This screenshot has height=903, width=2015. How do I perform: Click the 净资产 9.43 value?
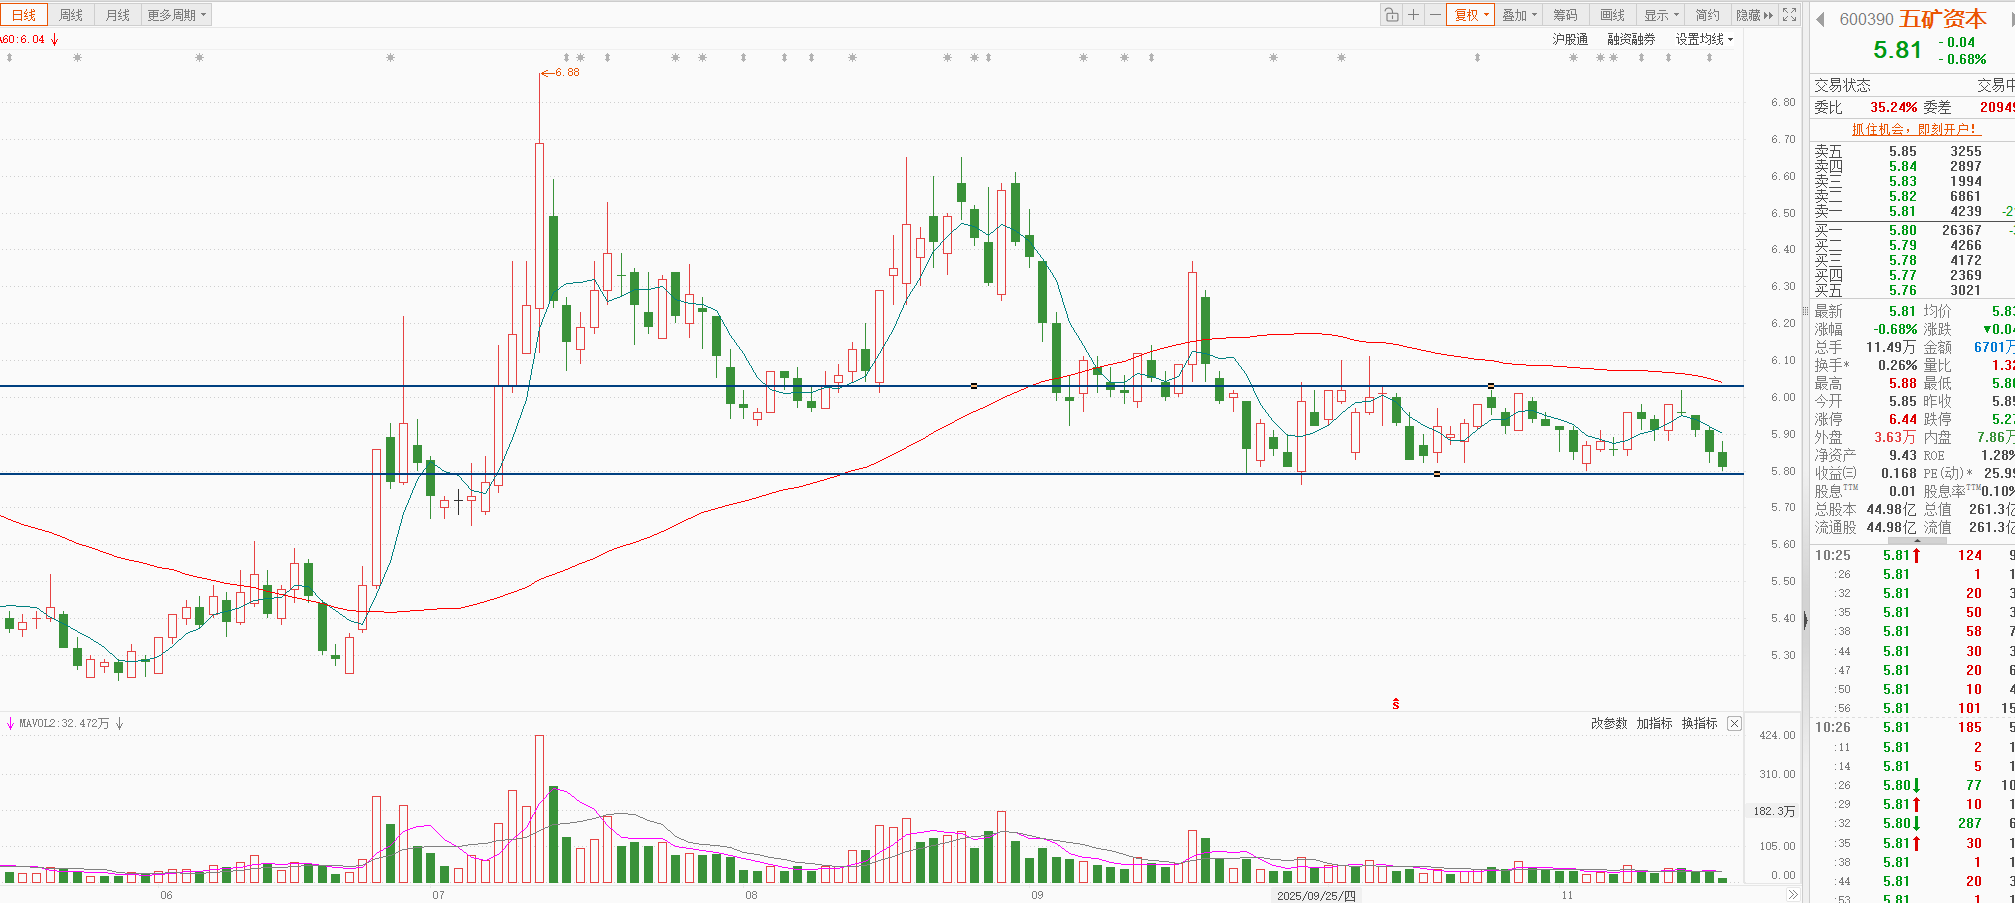1903,455
